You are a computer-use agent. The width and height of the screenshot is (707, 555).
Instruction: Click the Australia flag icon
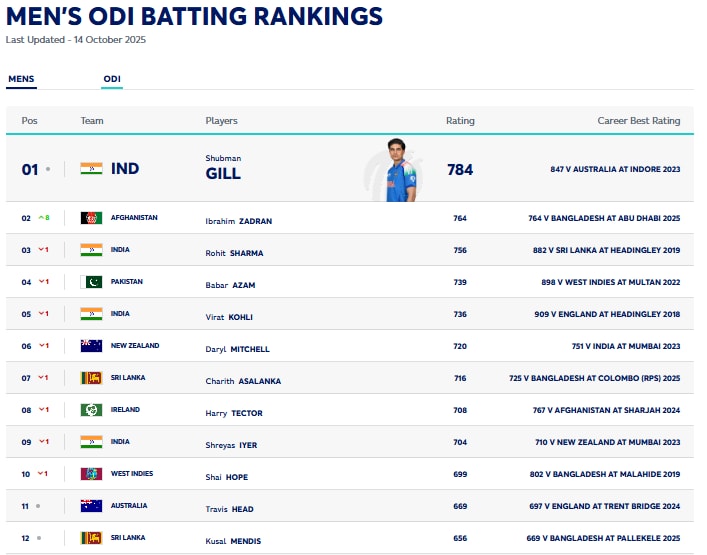(91, 506)
